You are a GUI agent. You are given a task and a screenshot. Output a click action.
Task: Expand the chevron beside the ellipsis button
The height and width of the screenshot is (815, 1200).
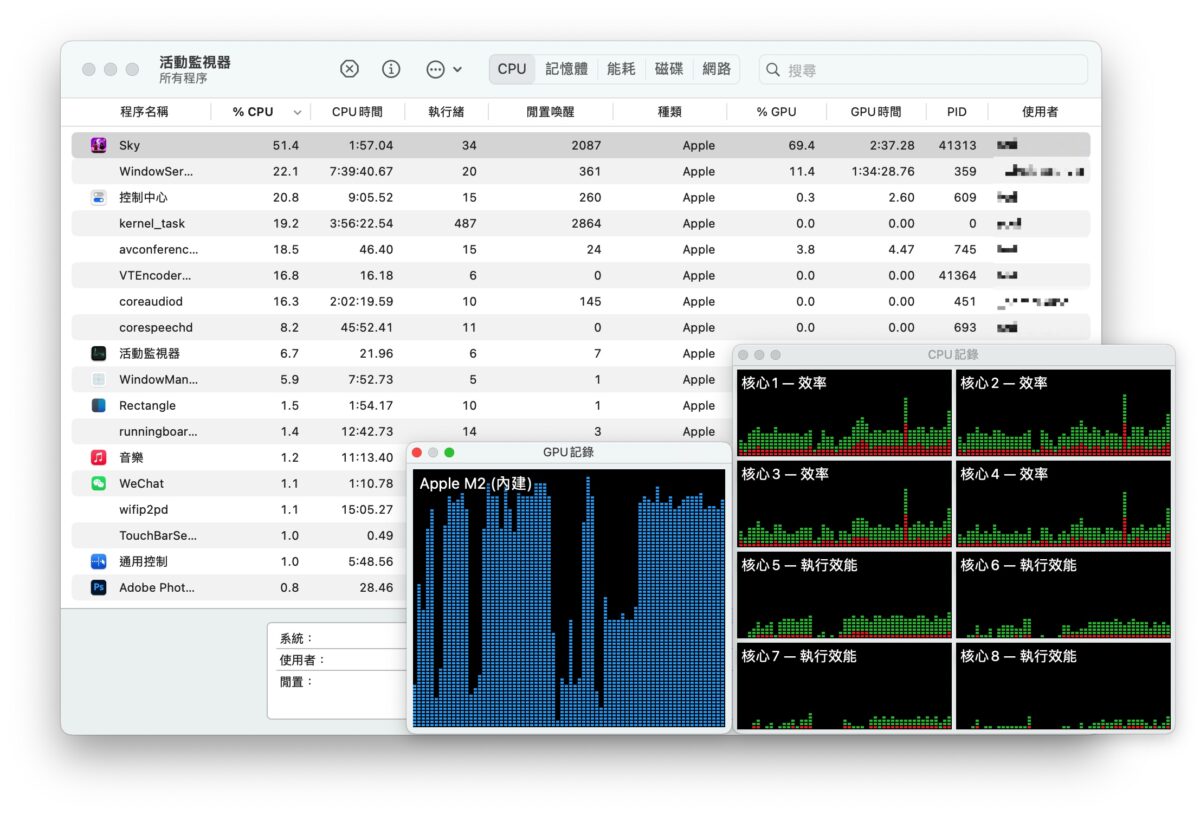click(458, 70)
